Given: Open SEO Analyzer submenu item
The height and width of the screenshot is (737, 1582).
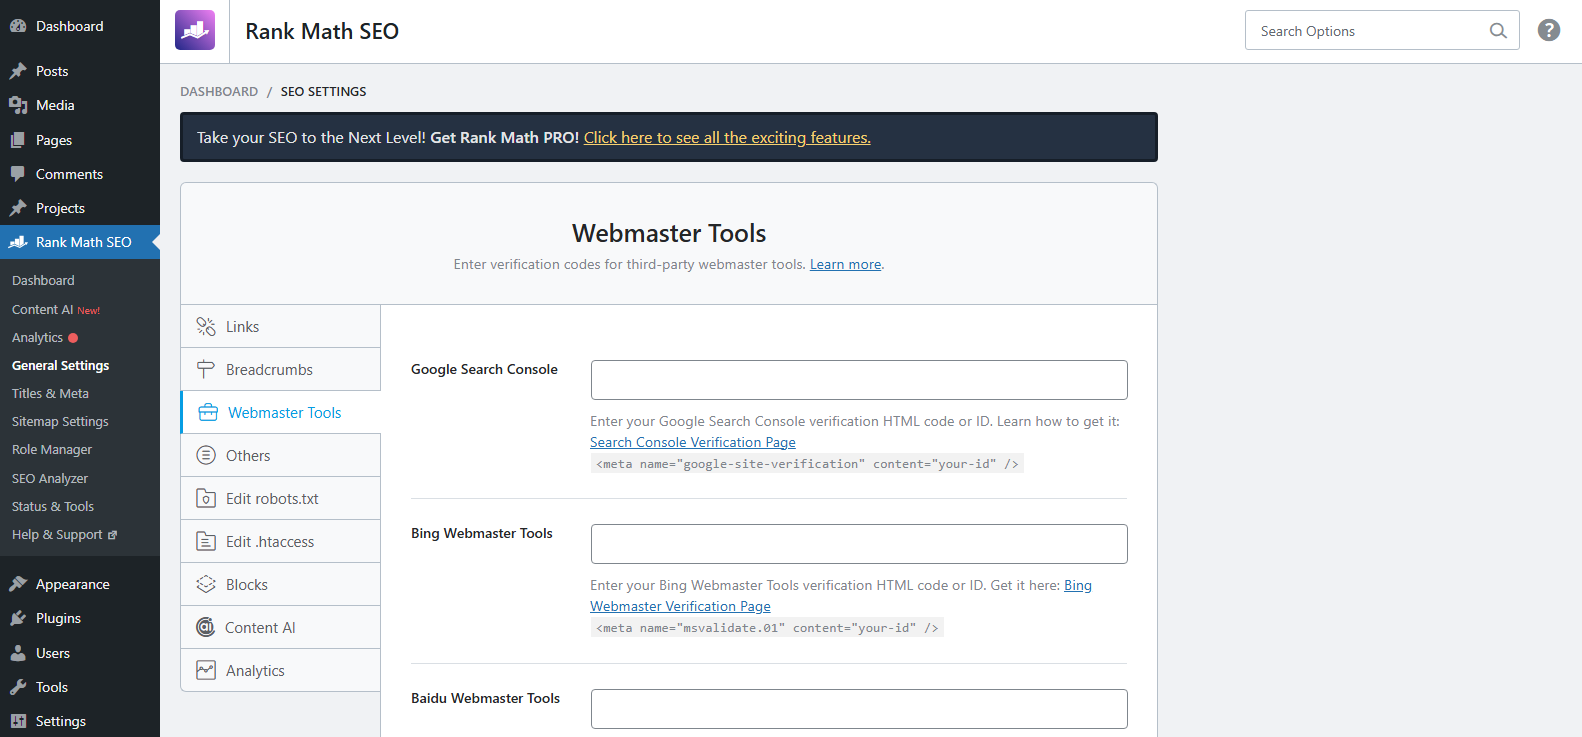Looking at the screenshot, I should tap(50, 479).
